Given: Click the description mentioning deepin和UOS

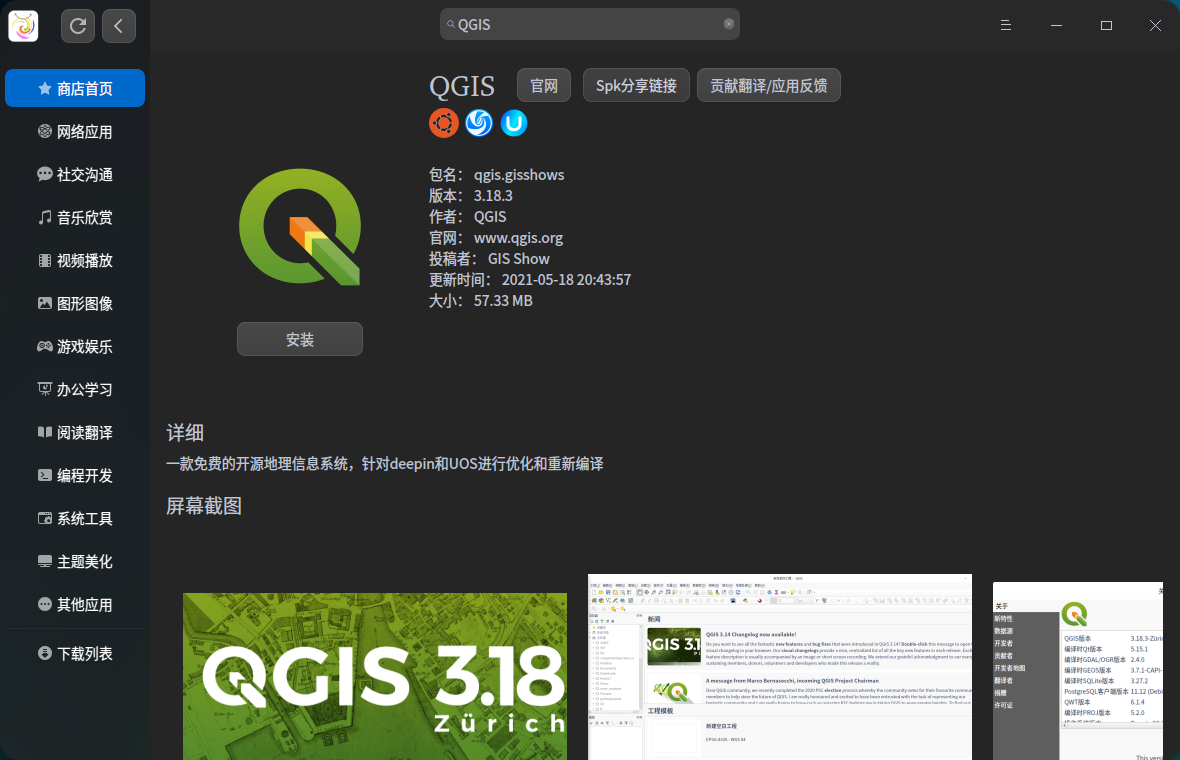Looking at the screenshot, I should 385,464.
